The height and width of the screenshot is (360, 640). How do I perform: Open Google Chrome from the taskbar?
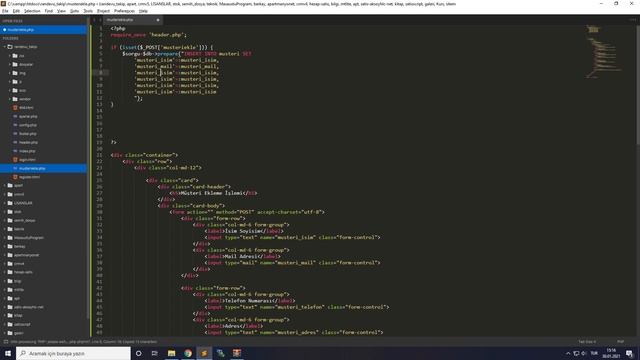(188, 353)
